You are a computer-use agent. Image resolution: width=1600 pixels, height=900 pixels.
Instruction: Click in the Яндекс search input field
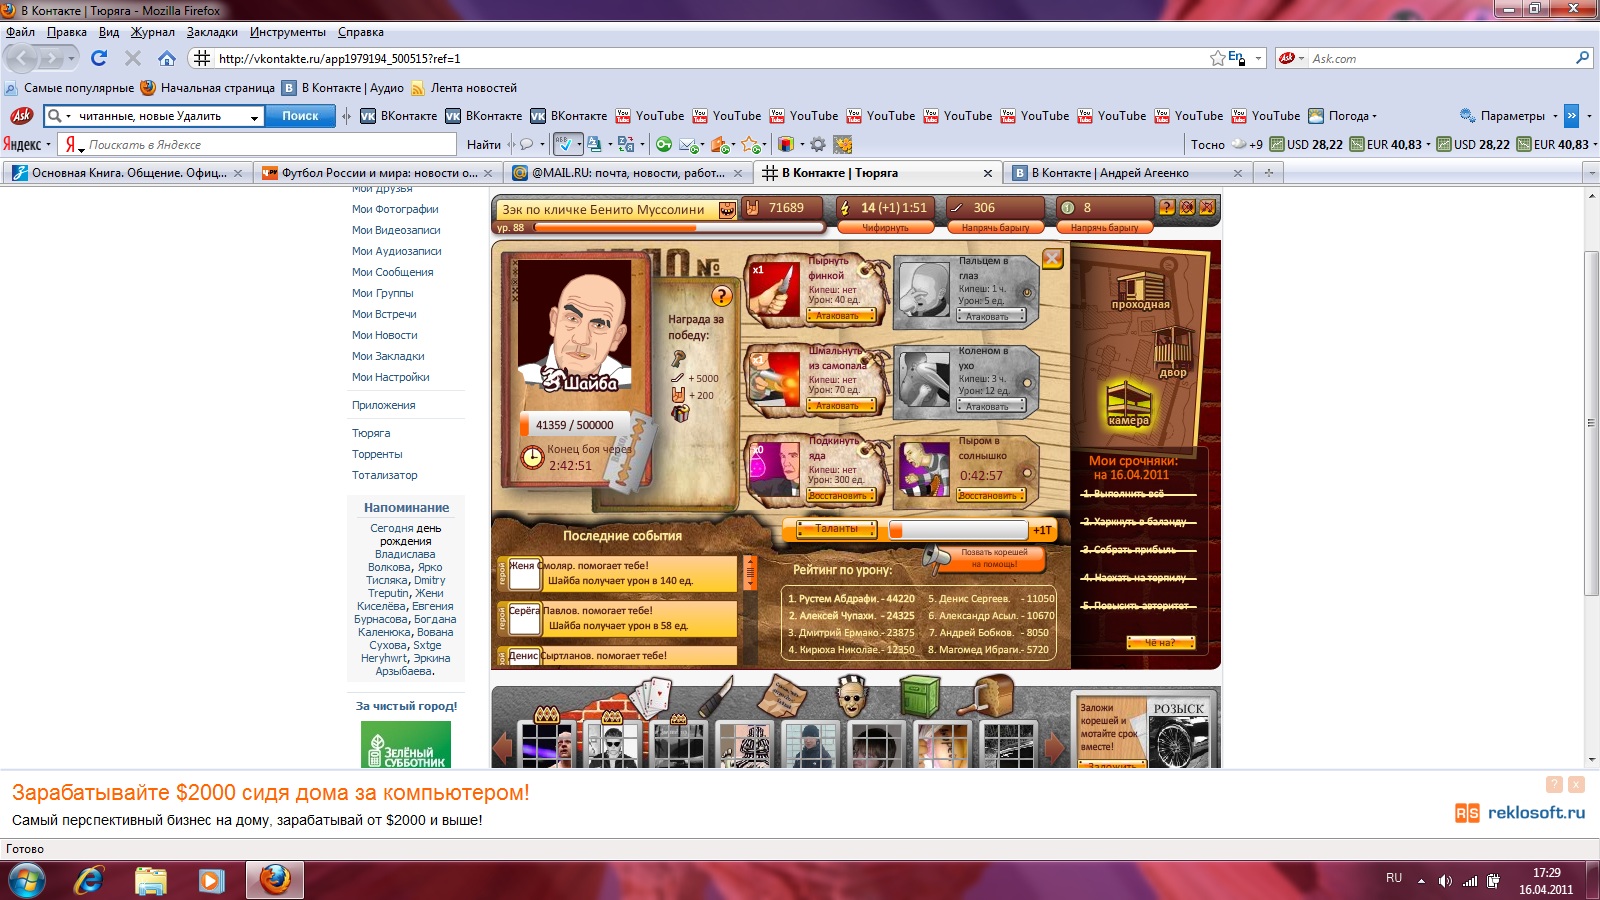[270, 144]
